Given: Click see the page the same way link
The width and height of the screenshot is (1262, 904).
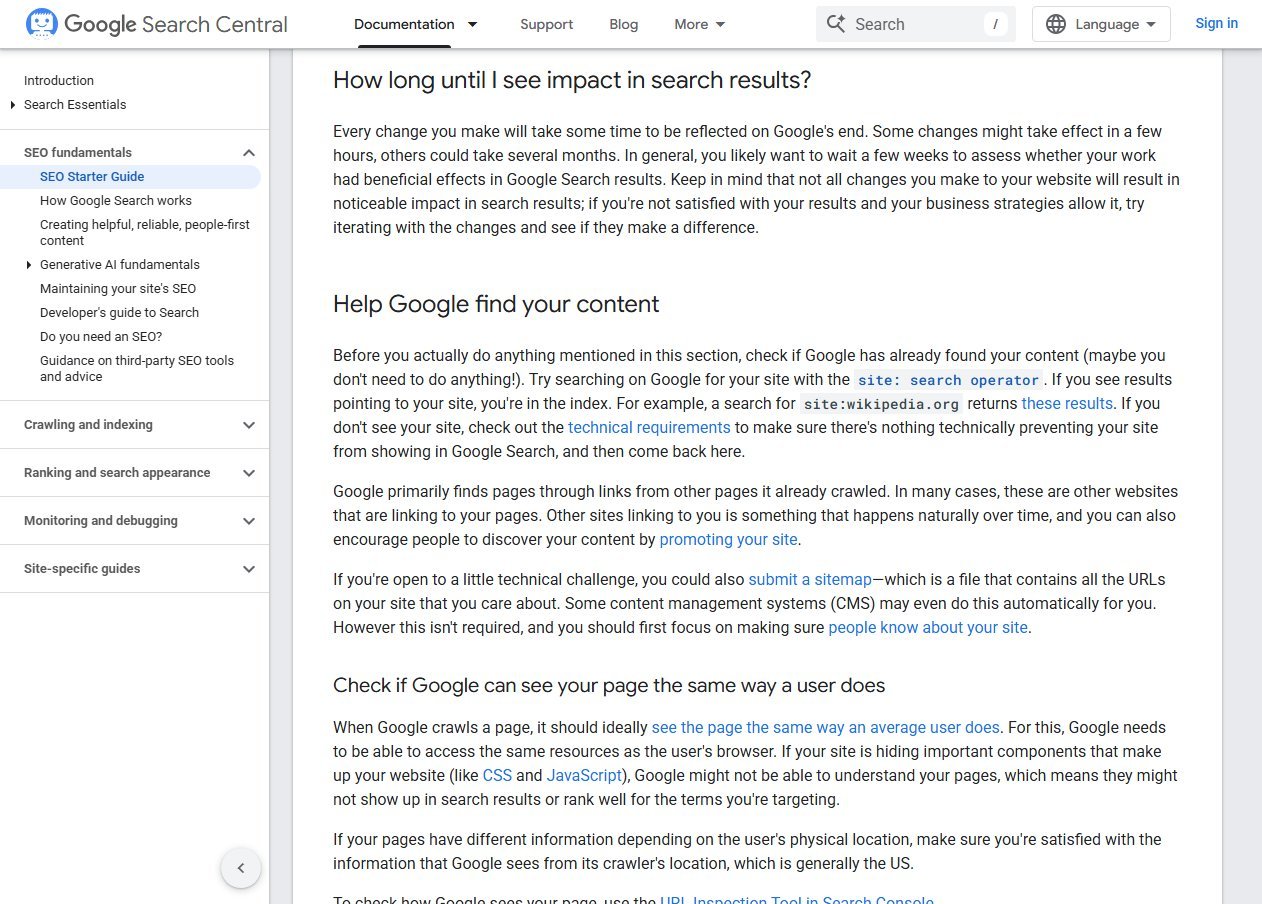Looking at the screenshot, I should click(x=825, y=728).
